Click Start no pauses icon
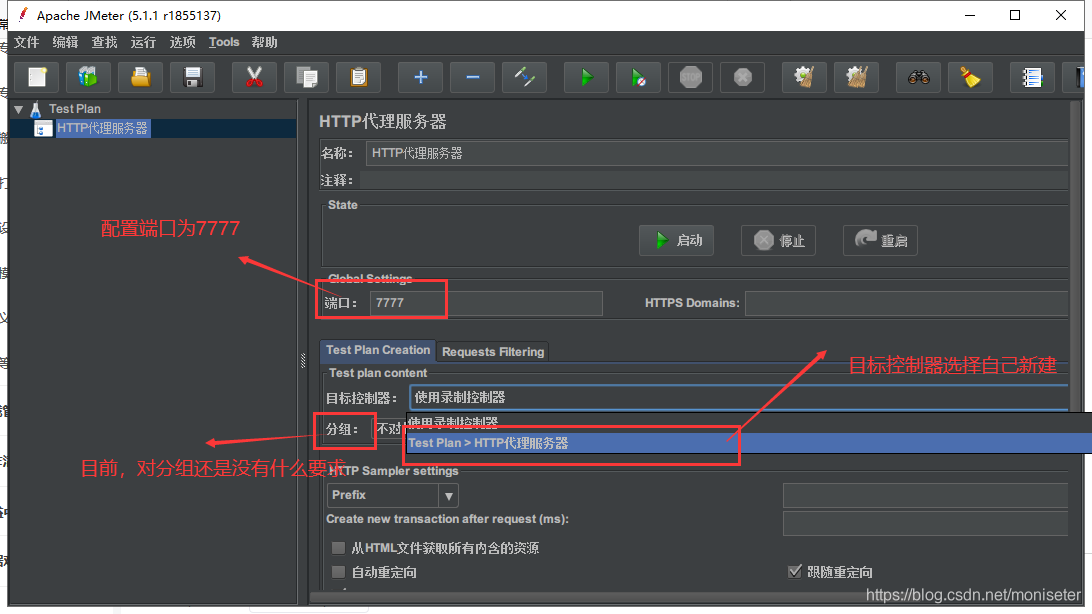This screenshot has width=1092, height=614. [638, 77]
